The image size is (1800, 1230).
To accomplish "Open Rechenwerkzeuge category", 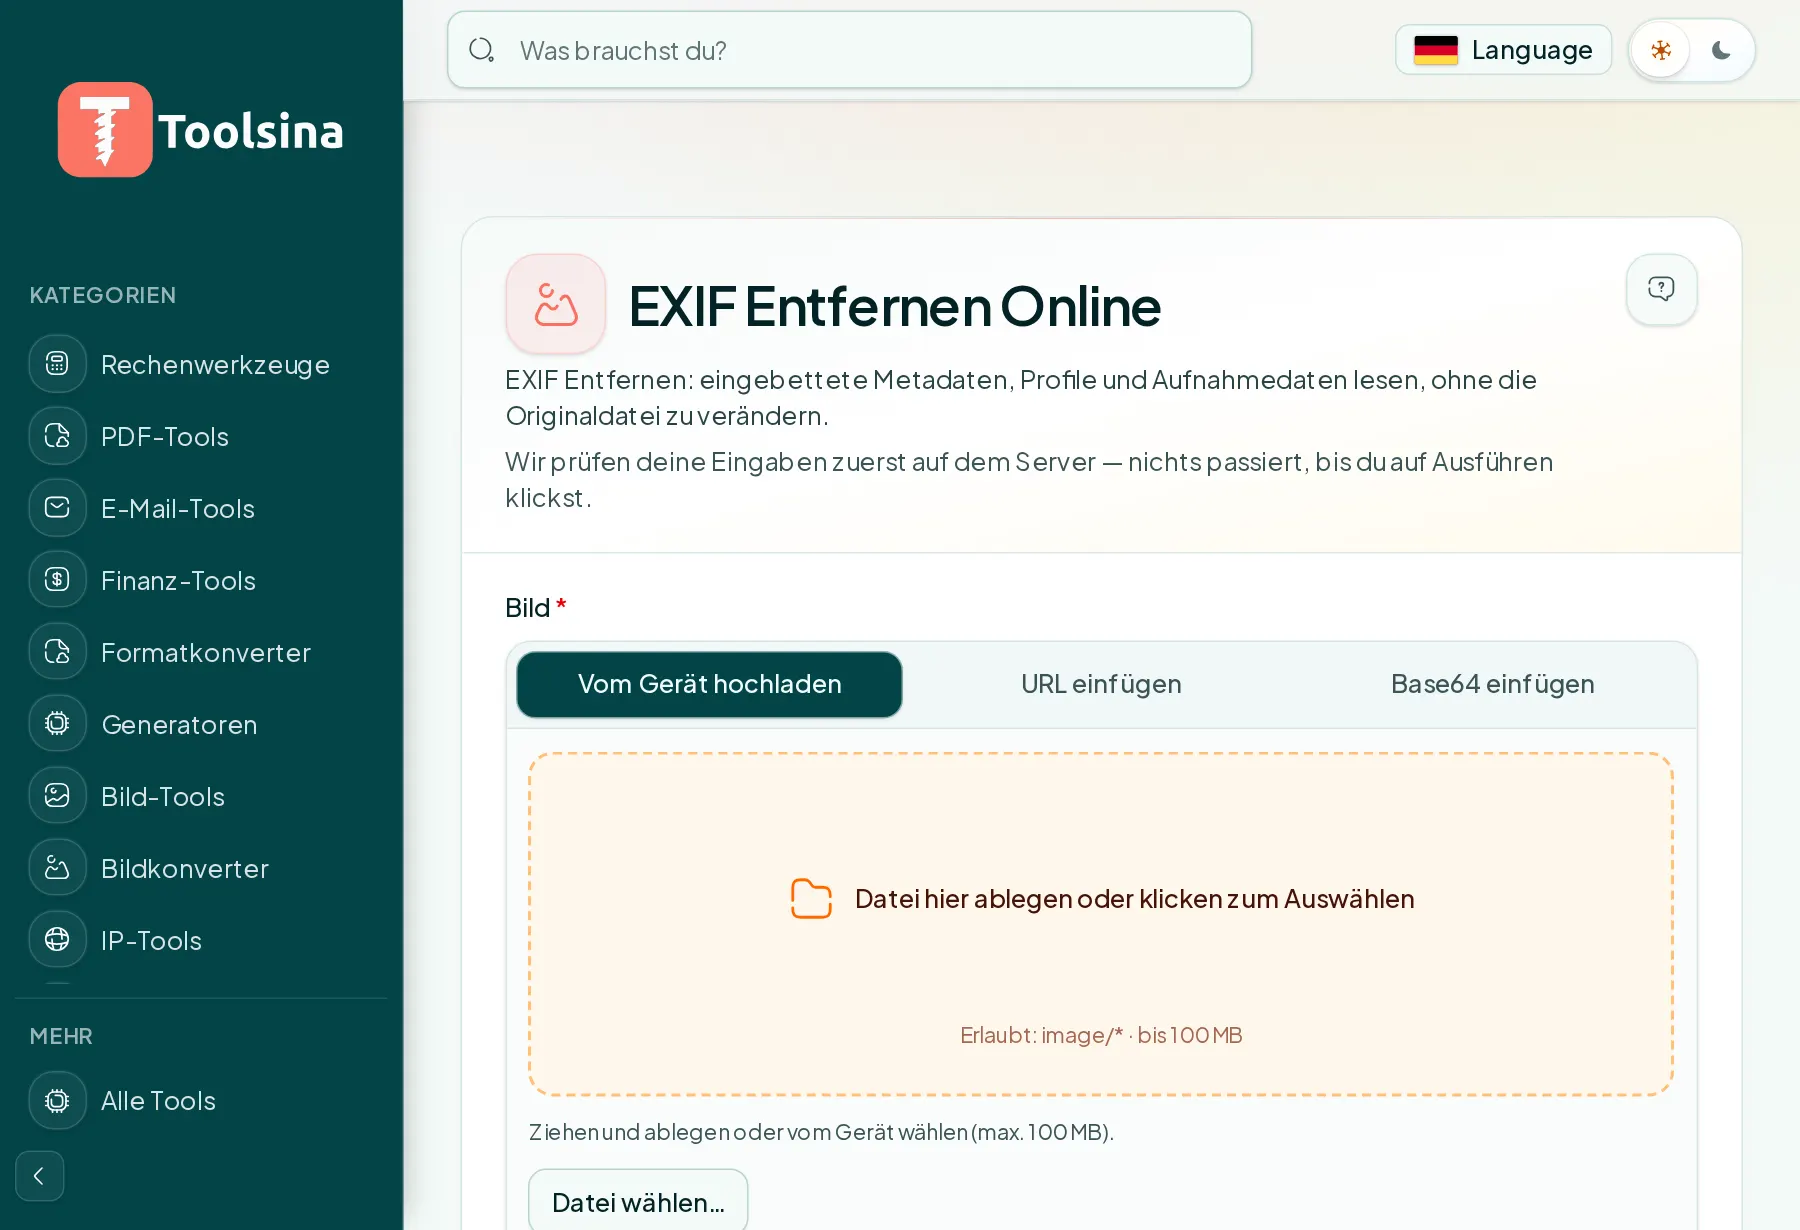I will click(201, 364).
